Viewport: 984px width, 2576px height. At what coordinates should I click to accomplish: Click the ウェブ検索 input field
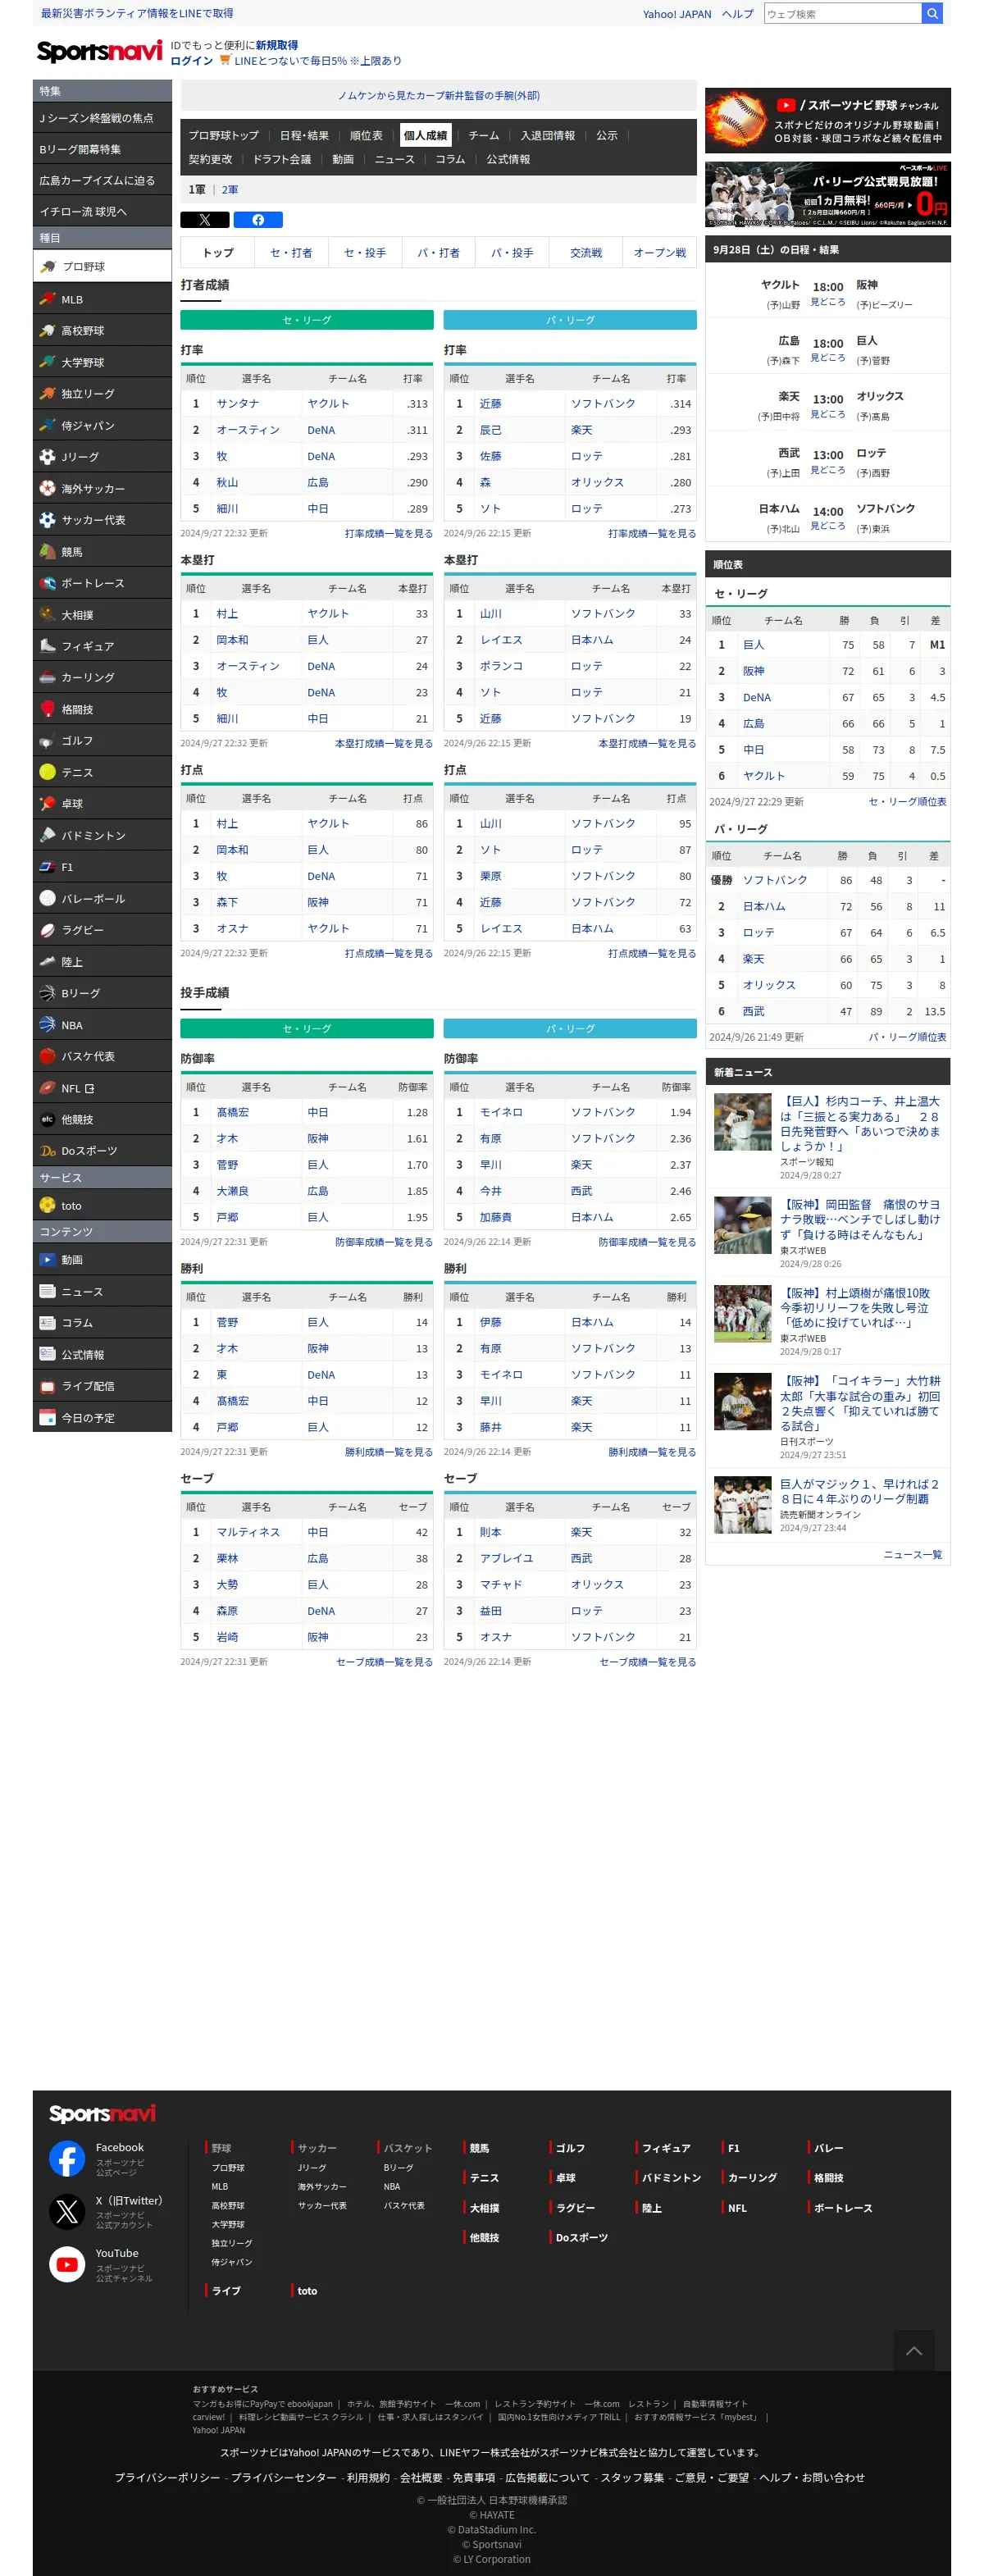click(x=842, y=14)
